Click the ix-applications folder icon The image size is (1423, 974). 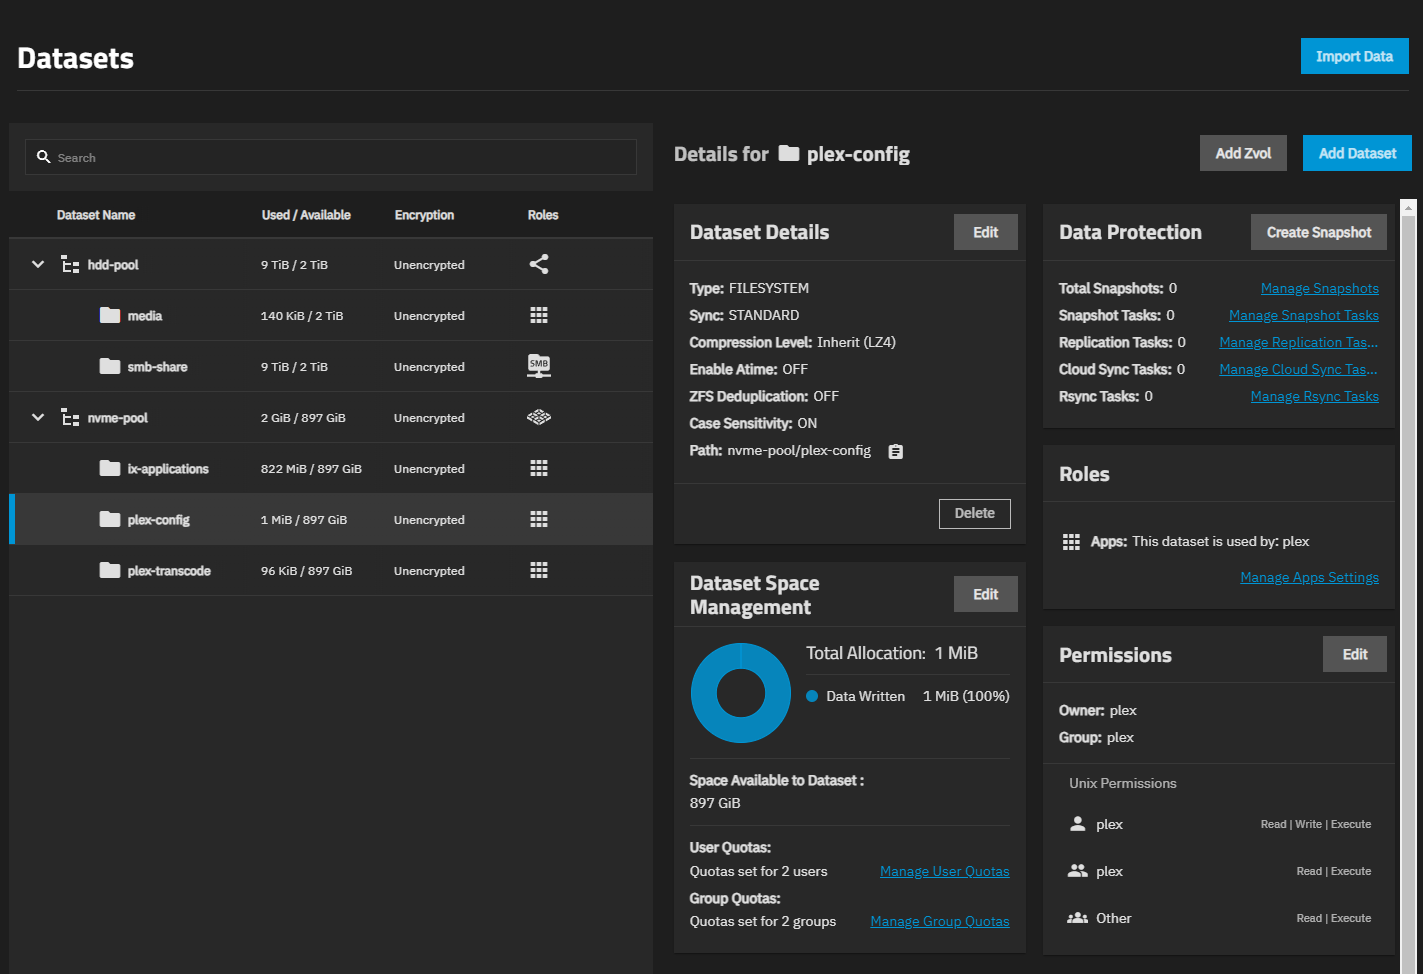[x=110, y=468]
